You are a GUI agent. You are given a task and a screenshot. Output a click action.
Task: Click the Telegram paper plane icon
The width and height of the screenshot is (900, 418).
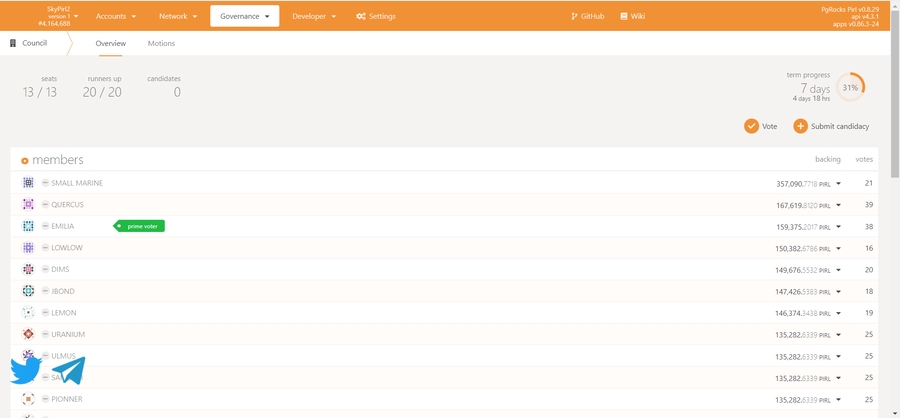(x=69, y=370)
